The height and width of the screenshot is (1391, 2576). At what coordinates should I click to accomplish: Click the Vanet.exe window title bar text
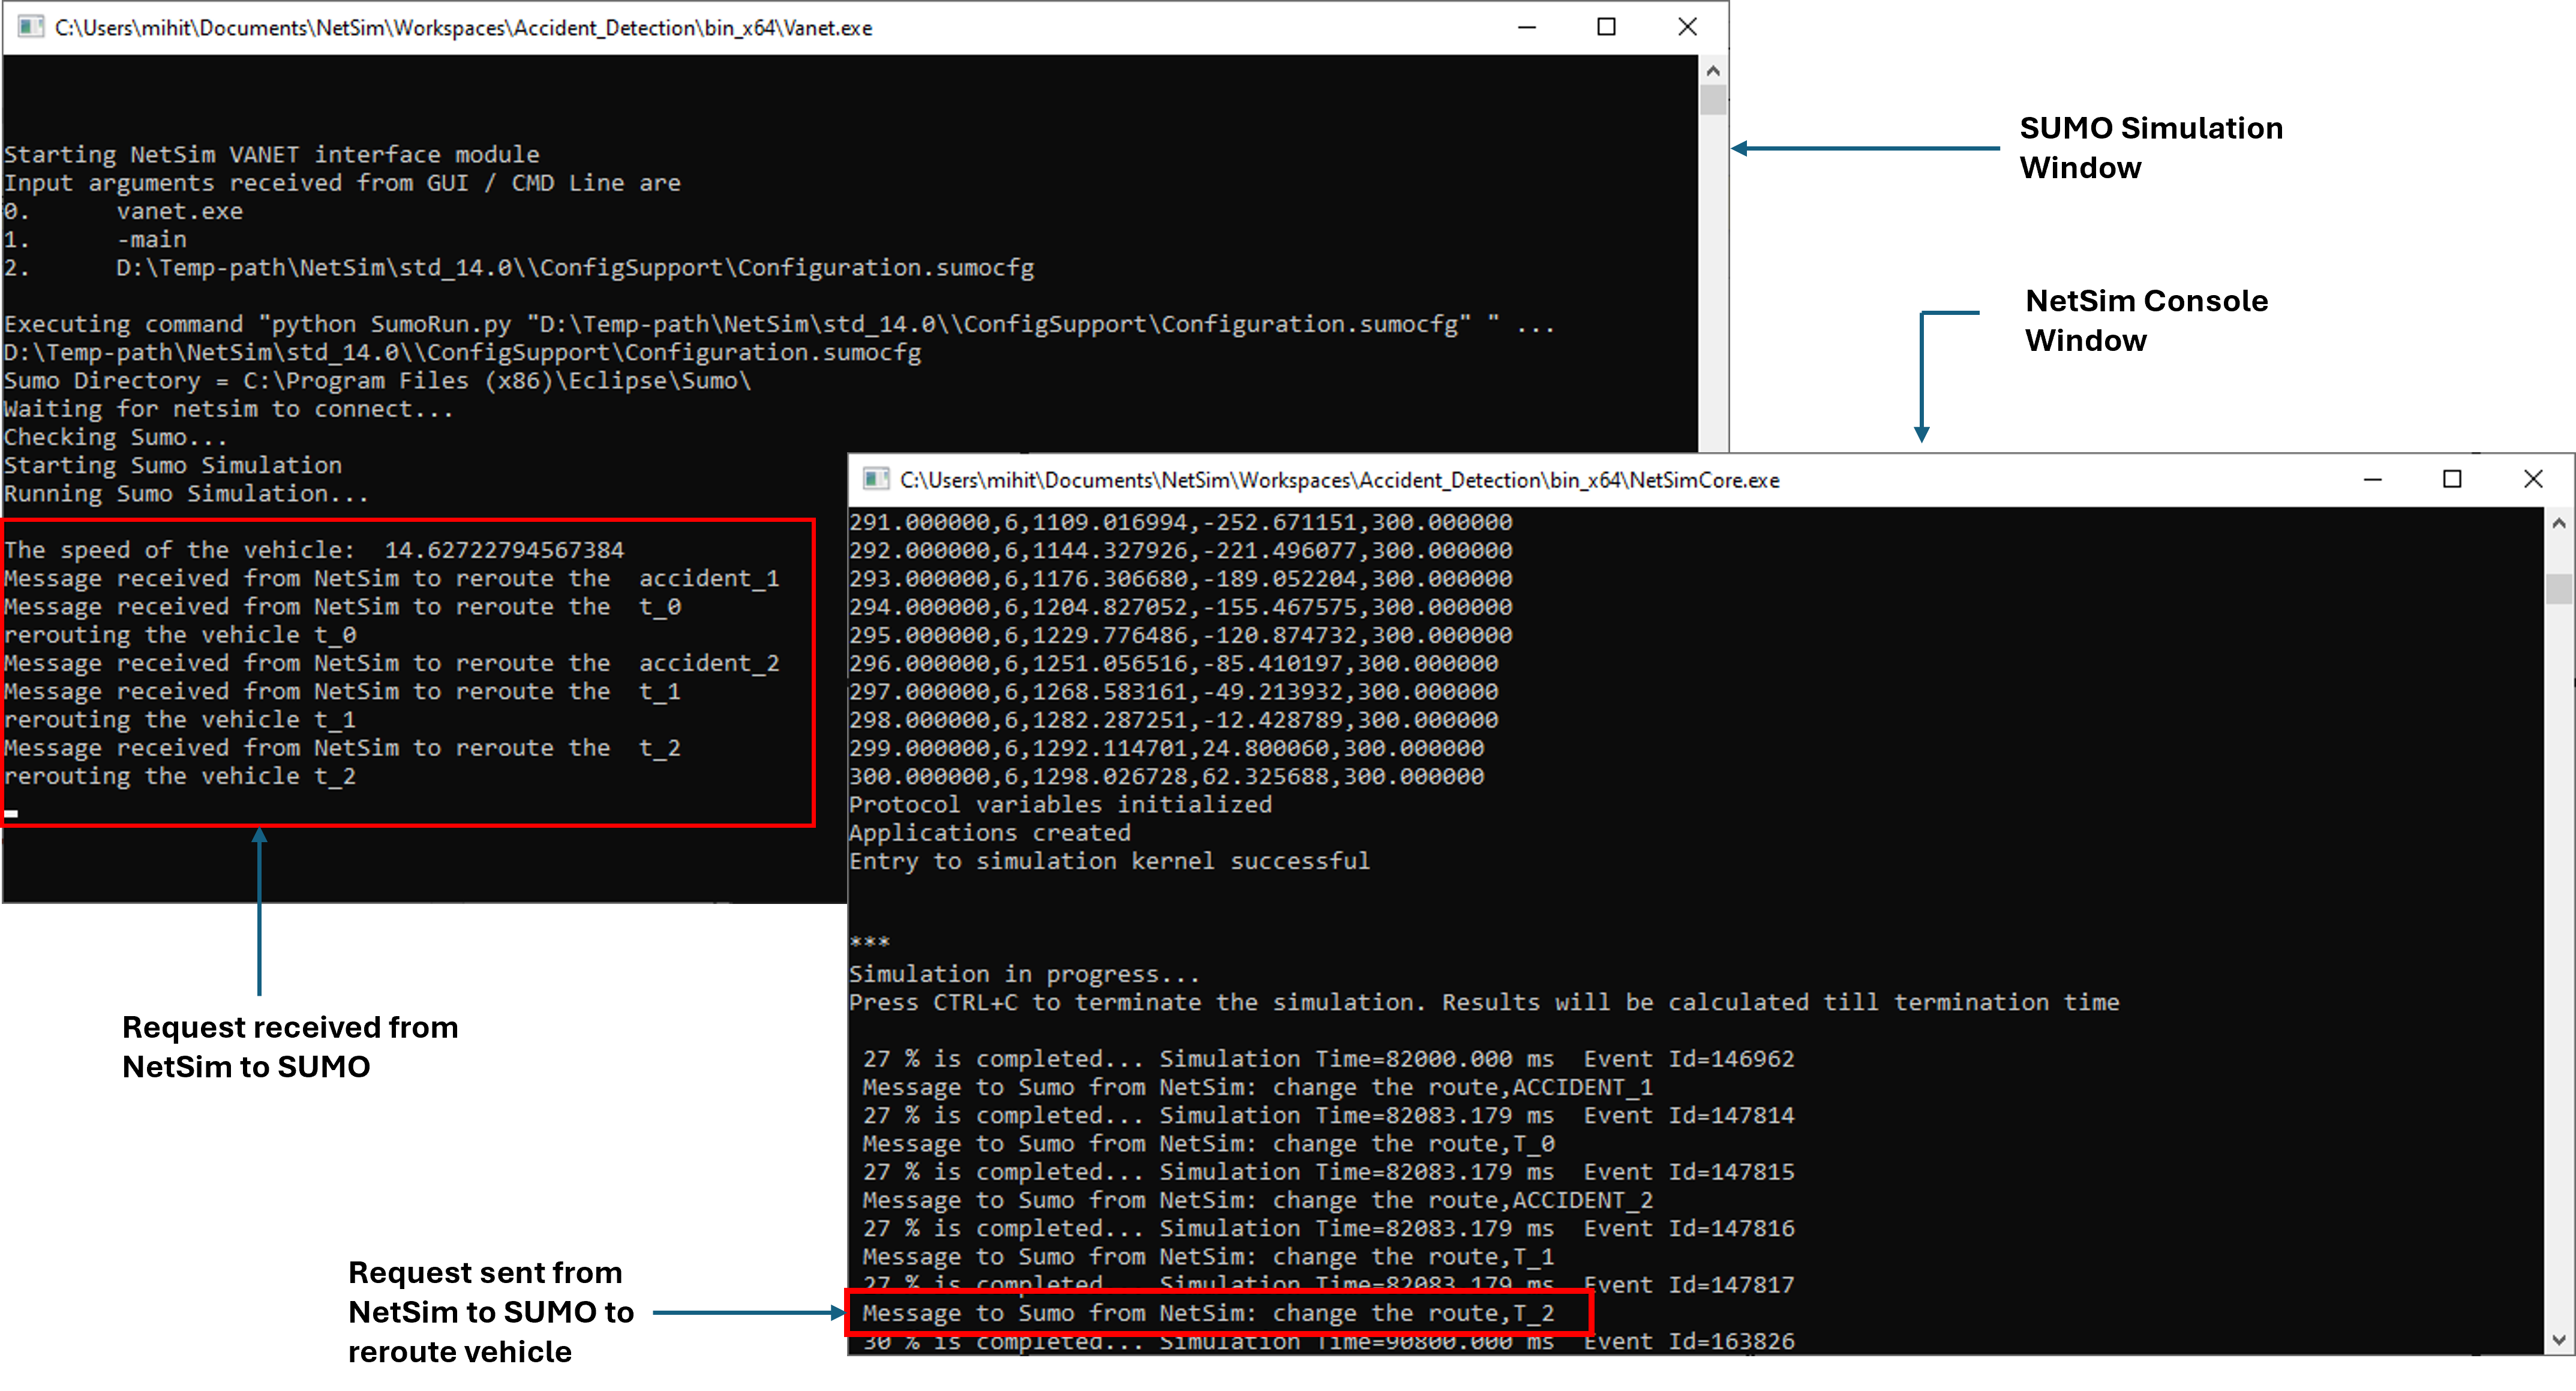click(x=463, y=28)
